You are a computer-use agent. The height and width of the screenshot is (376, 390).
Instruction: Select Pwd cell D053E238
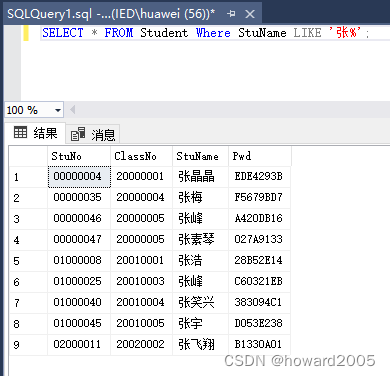259,324
